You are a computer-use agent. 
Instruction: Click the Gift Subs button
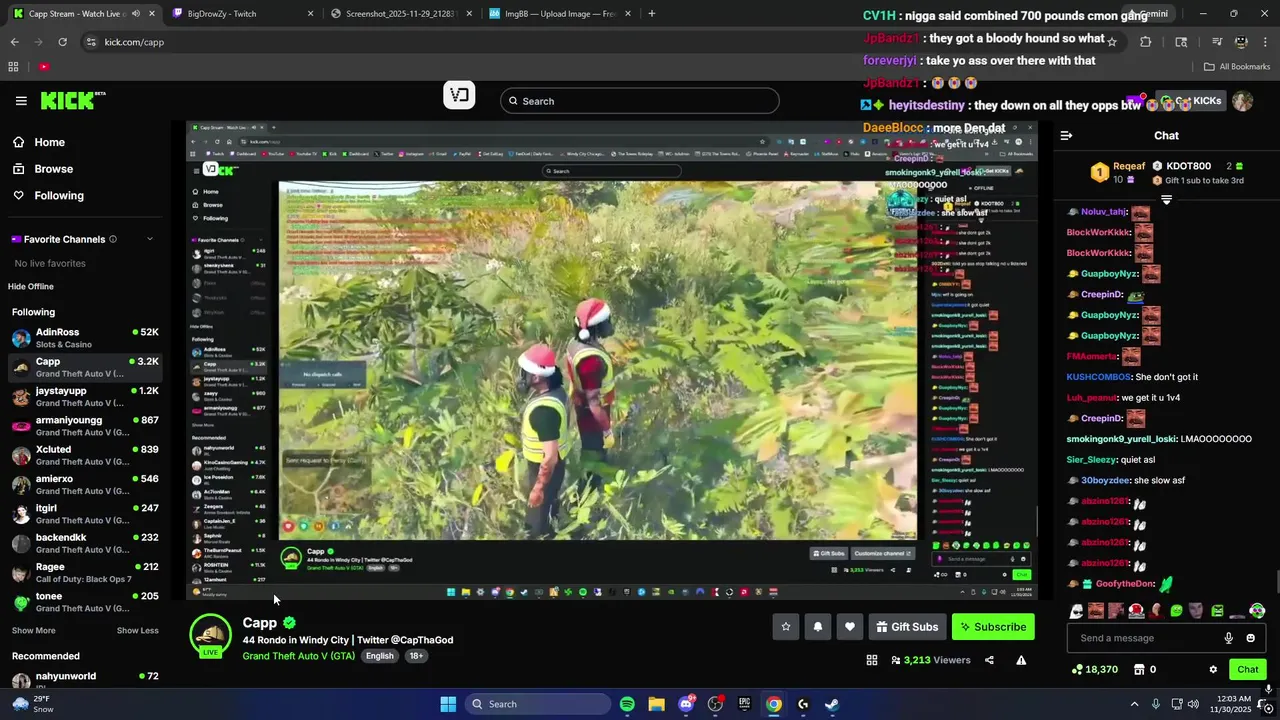[907, 627]
